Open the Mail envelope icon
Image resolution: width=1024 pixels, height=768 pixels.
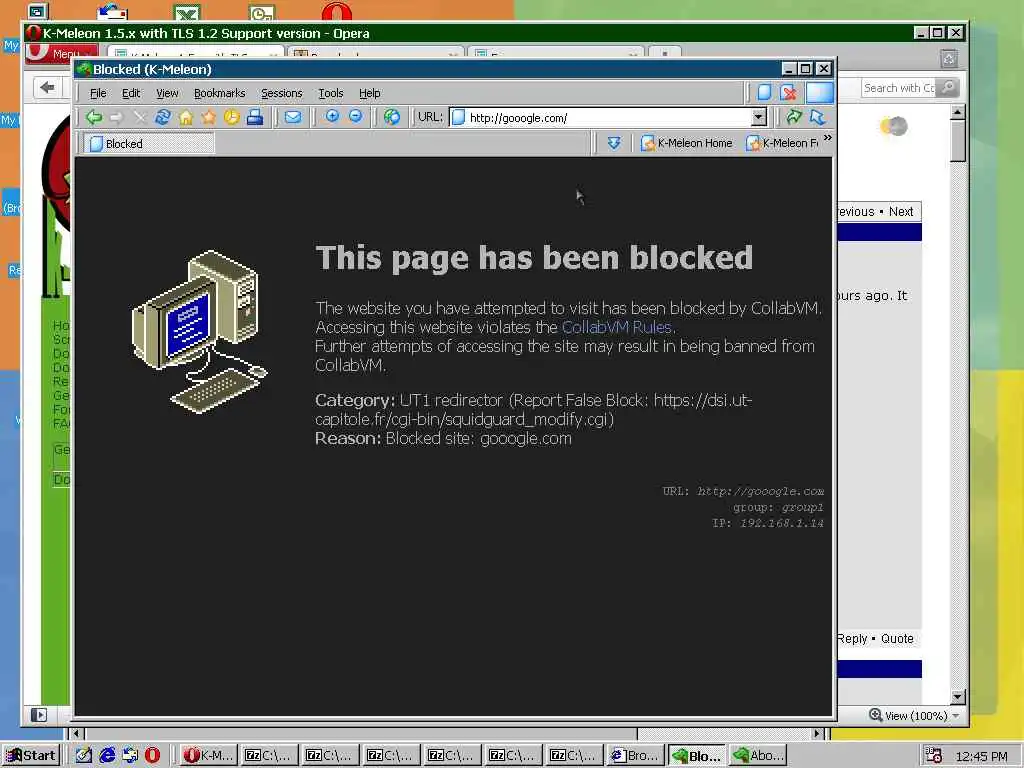click(293, 118)
